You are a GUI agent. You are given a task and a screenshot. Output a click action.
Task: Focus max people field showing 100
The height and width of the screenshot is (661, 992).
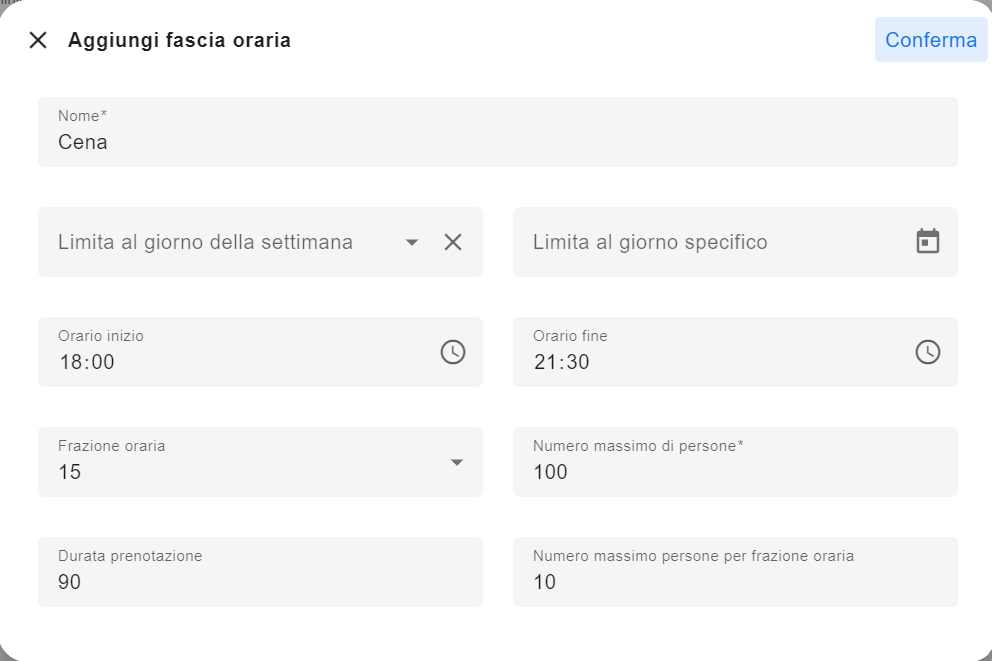coord(735,462)
